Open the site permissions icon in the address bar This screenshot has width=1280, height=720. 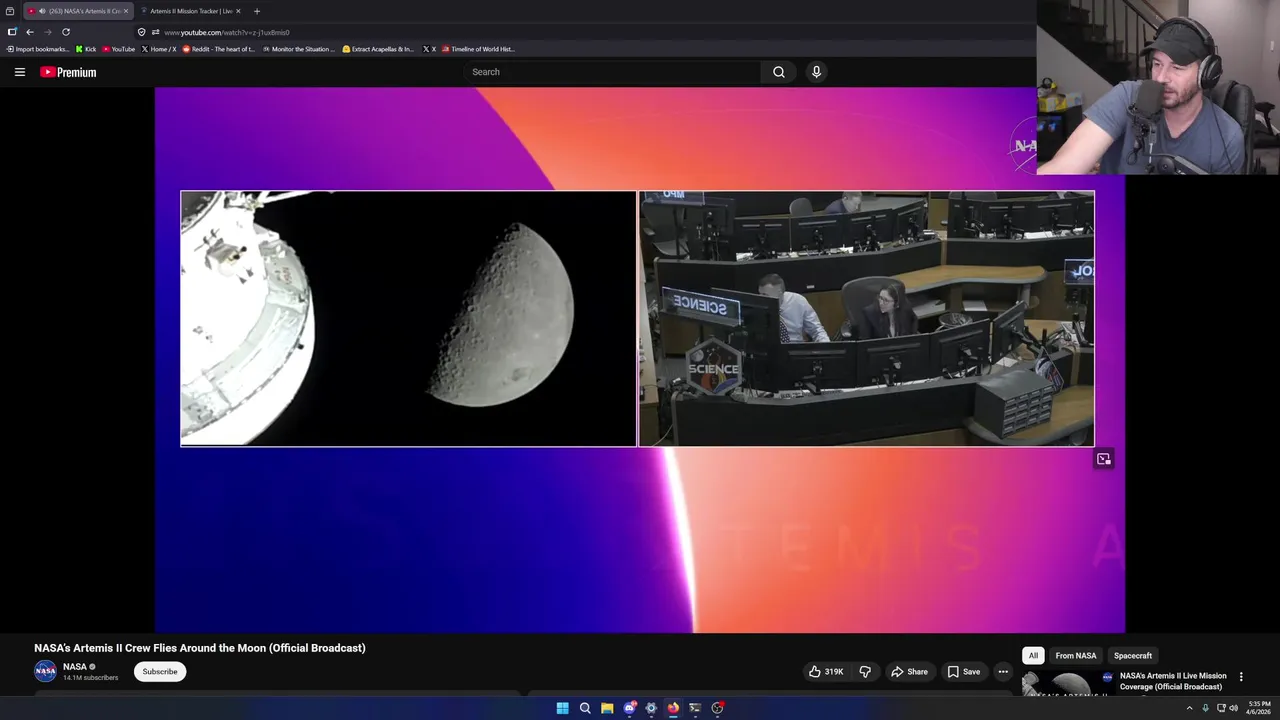coord(155,32)
